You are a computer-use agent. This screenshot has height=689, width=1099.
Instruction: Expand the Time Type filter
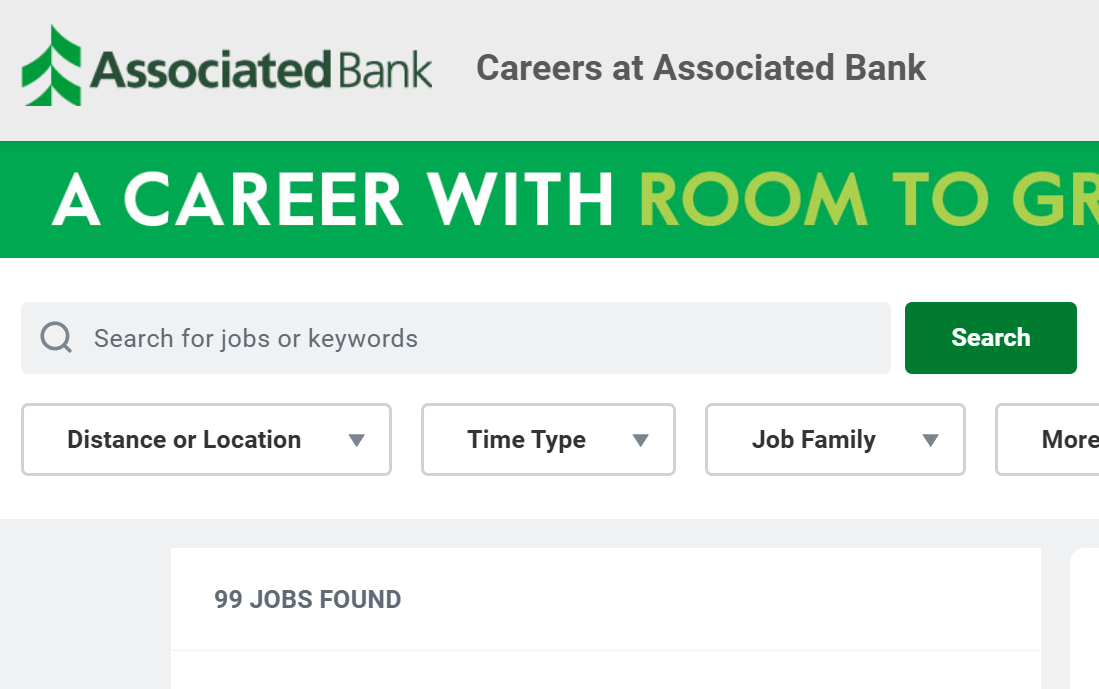(x=548, y=439)
